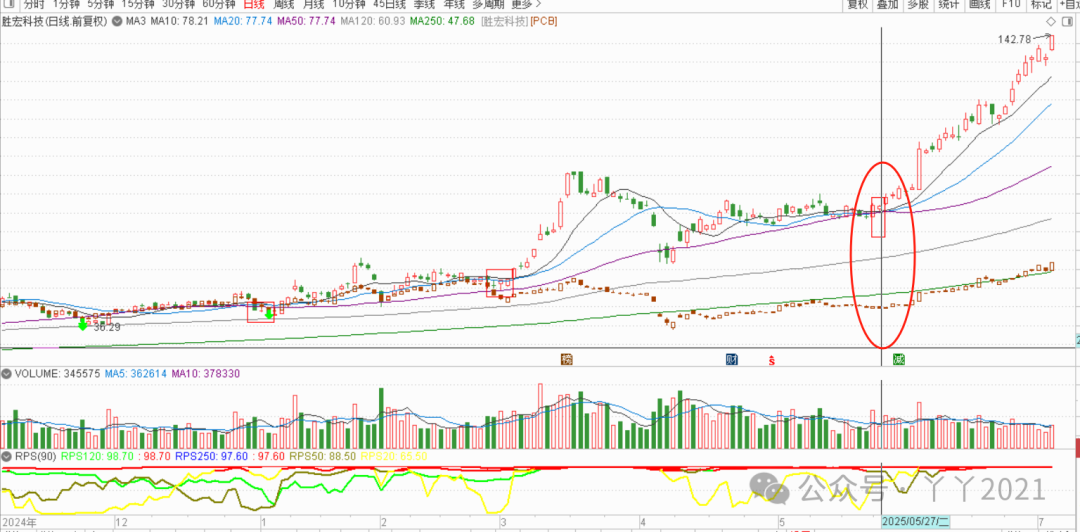Click the green arrow inside the red box

(x=268, y=314)
